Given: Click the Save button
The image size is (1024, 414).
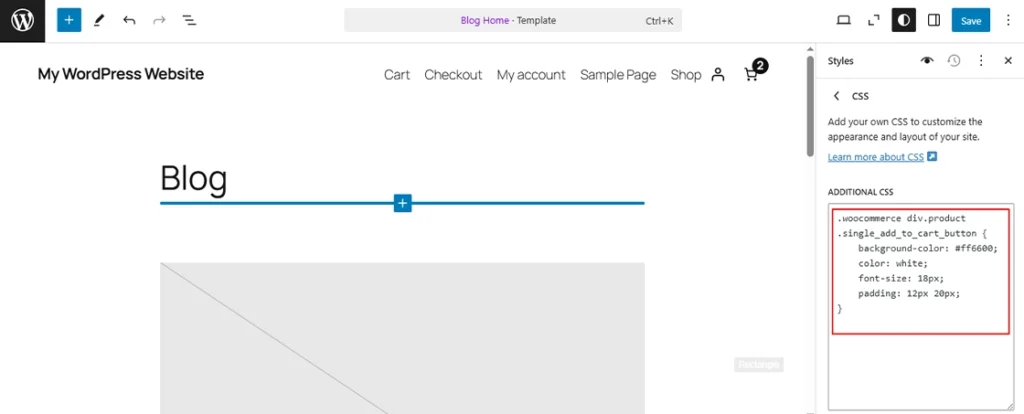Looking at the screenshot, I should (970, 20).
